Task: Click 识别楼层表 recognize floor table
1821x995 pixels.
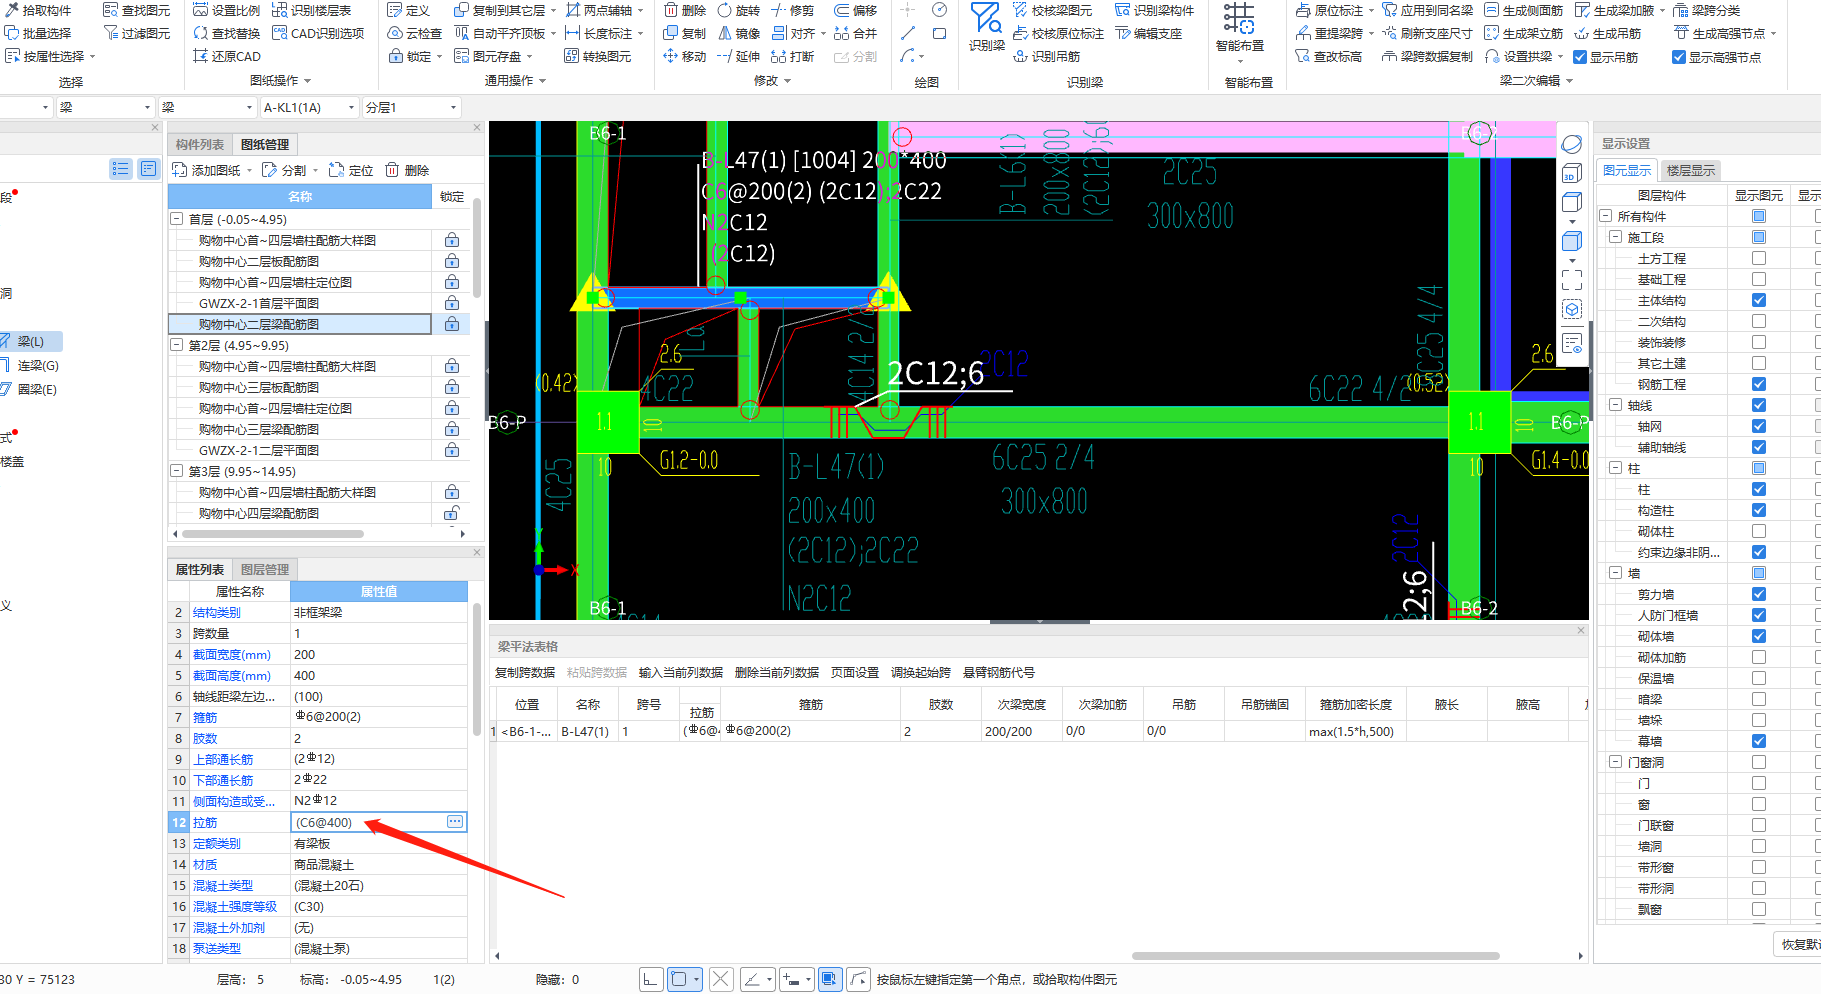Action: click(x=311, y=10)
